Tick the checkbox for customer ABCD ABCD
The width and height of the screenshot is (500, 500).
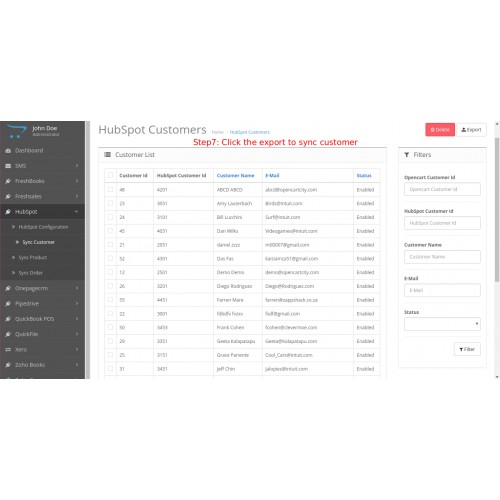click(110, 189)
